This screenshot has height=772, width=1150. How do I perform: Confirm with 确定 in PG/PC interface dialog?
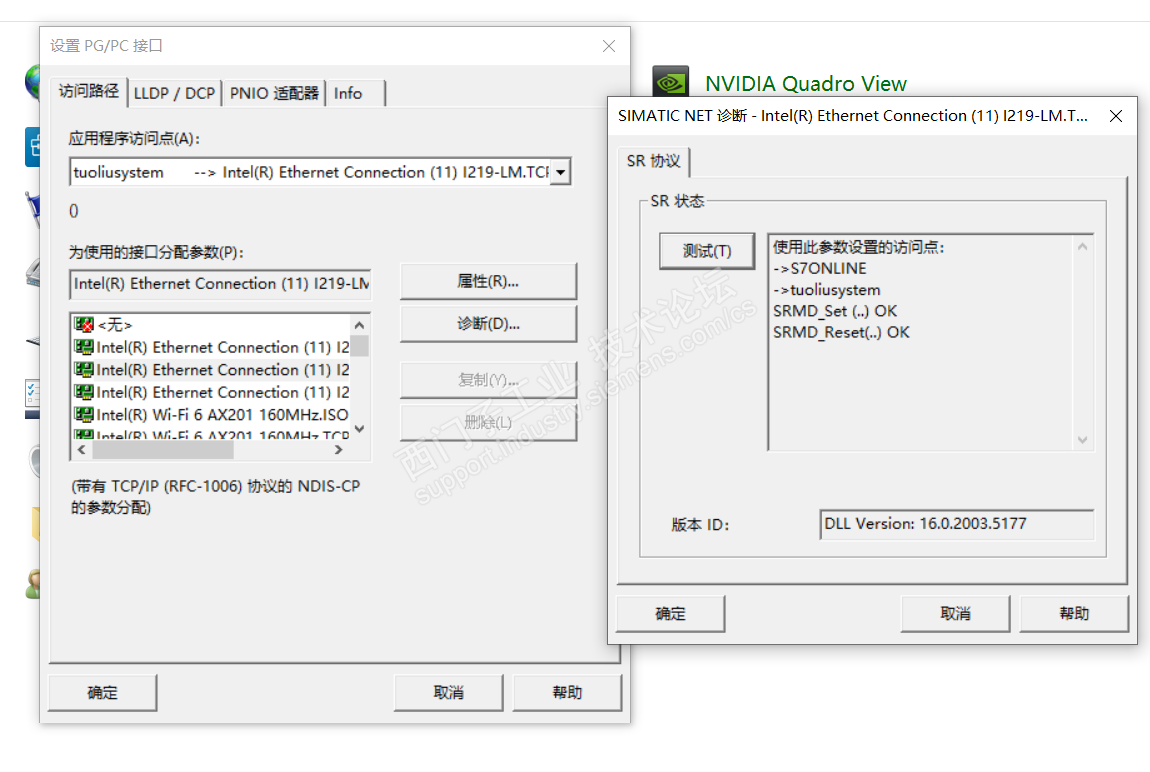tap(103, 693)
